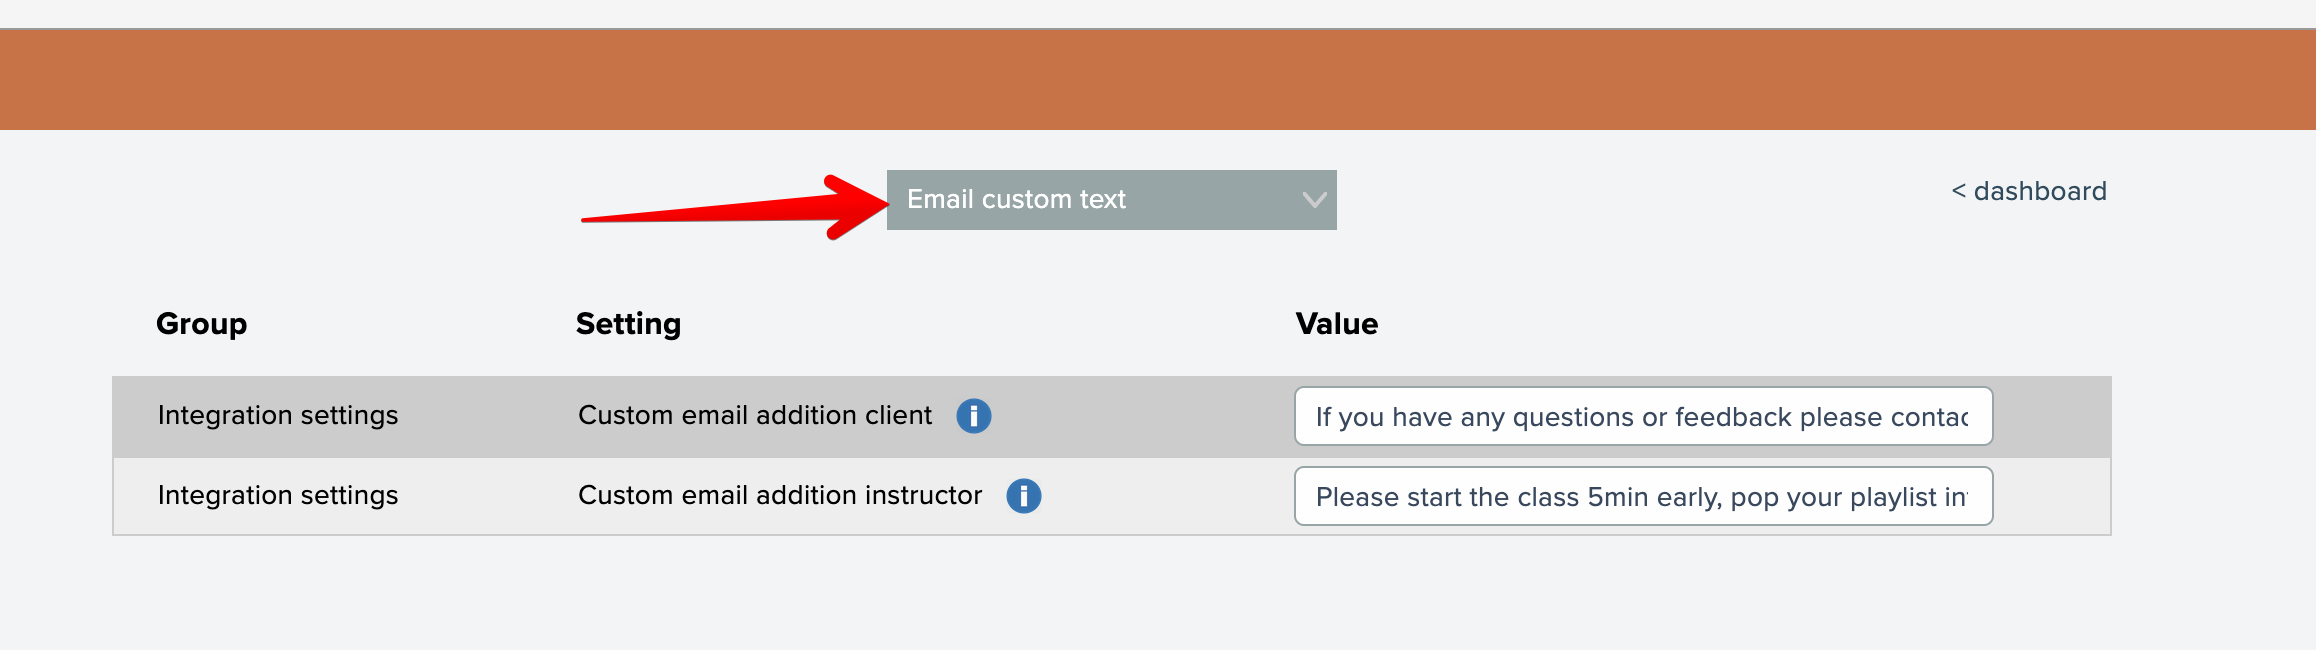Select the Custom email addition instructor label
2316x650 pixels.
(x=779, y=496)
